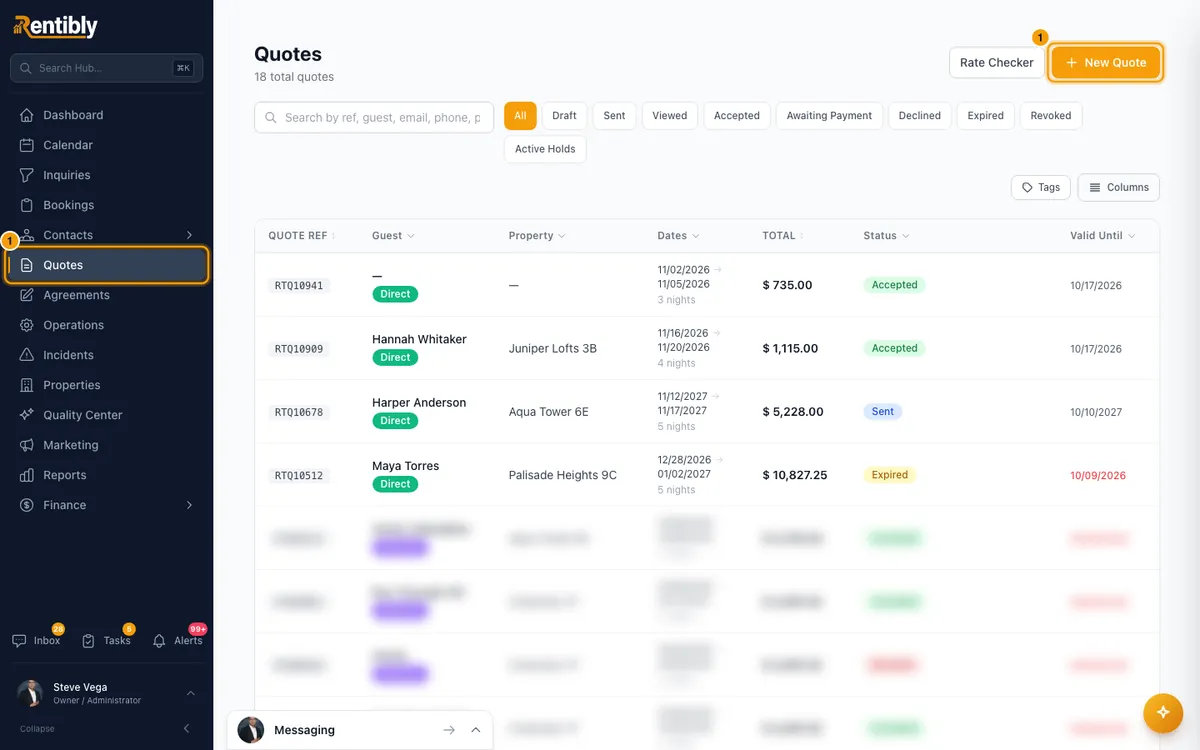Open quote RTQ10678
This screenshot has width=1200, height=750.
point(299,412)
